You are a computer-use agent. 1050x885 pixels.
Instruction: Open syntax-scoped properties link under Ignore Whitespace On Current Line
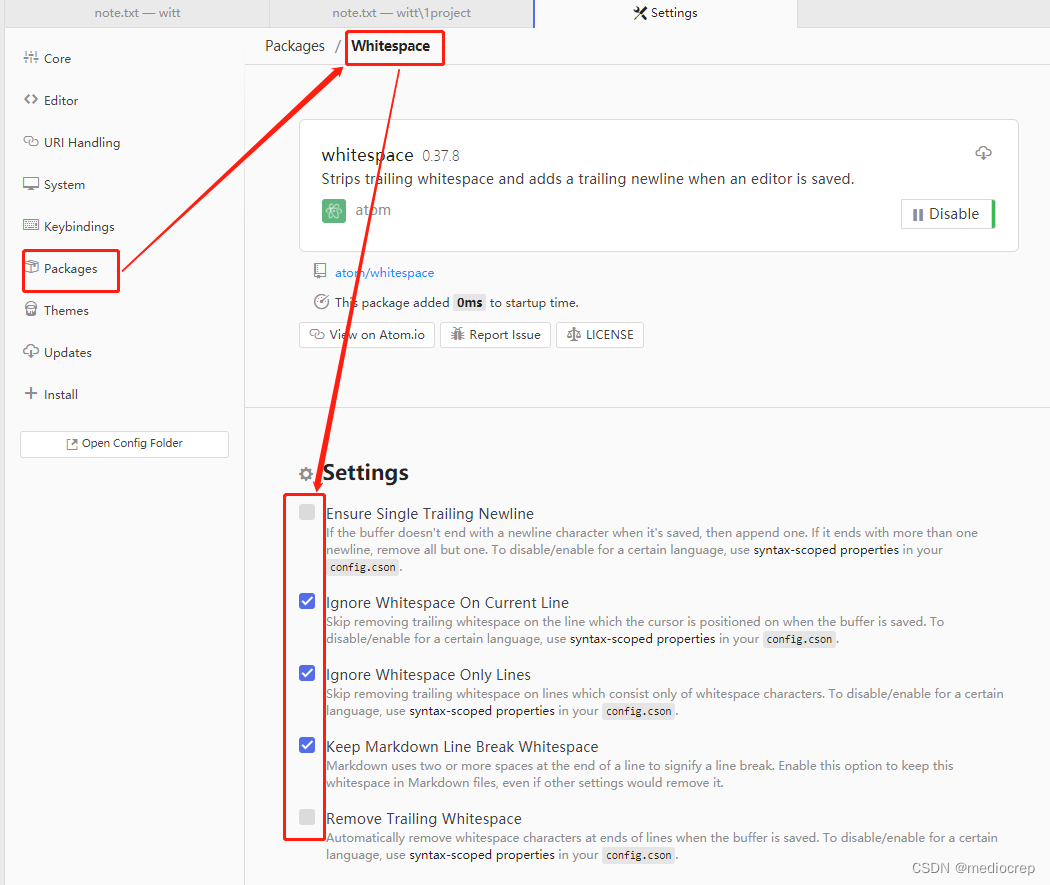coord(642,639)
